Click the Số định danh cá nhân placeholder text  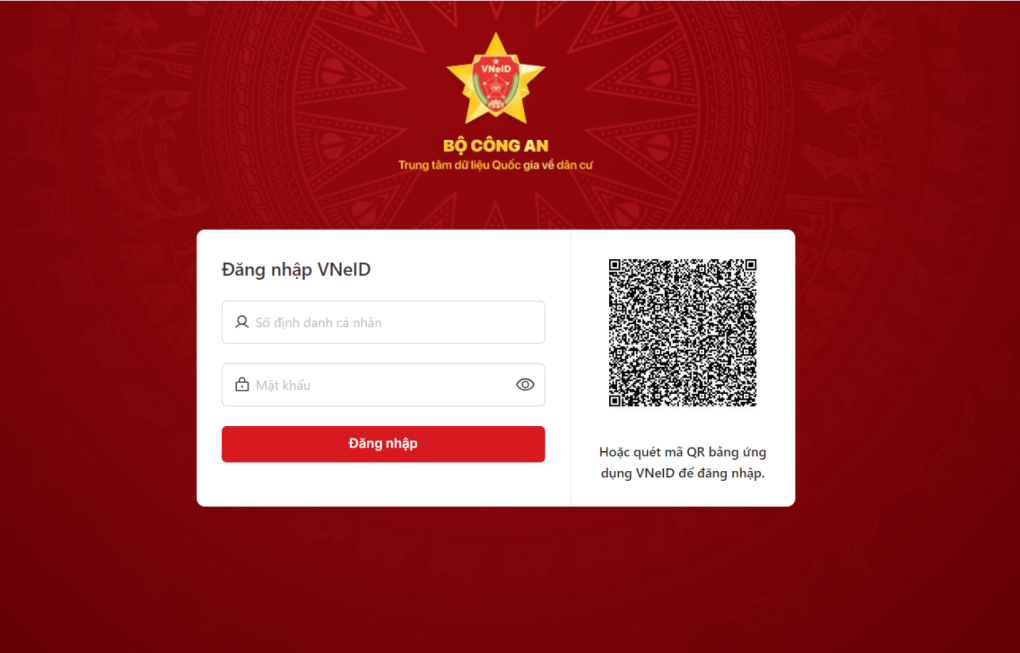pyautogui.click(x=318, y=323)
